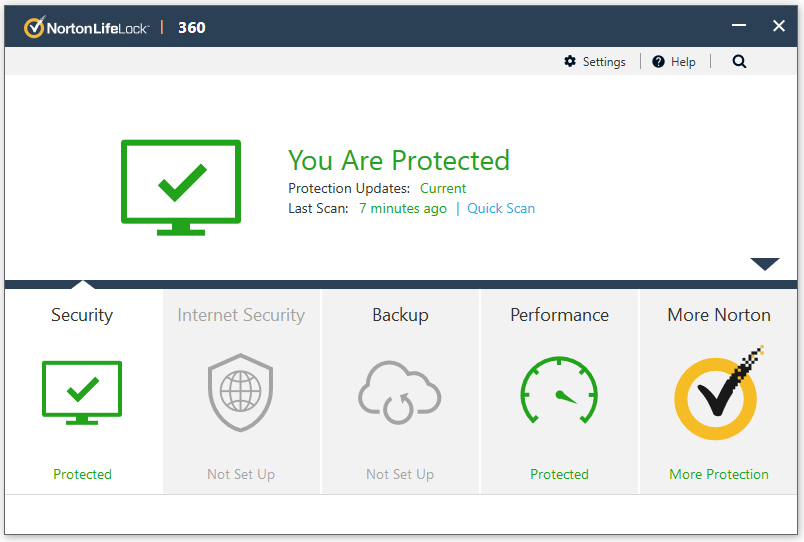Screen dimensions: 804x542
Task: Click the Security monitor checkmark icon
Action: coord(82,393)
